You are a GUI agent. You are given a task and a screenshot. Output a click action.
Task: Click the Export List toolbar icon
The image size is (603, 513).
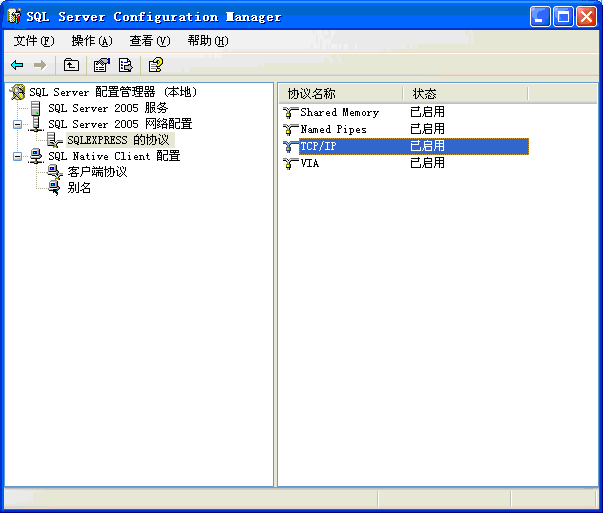pyautogui.click(x=125, y=65)
